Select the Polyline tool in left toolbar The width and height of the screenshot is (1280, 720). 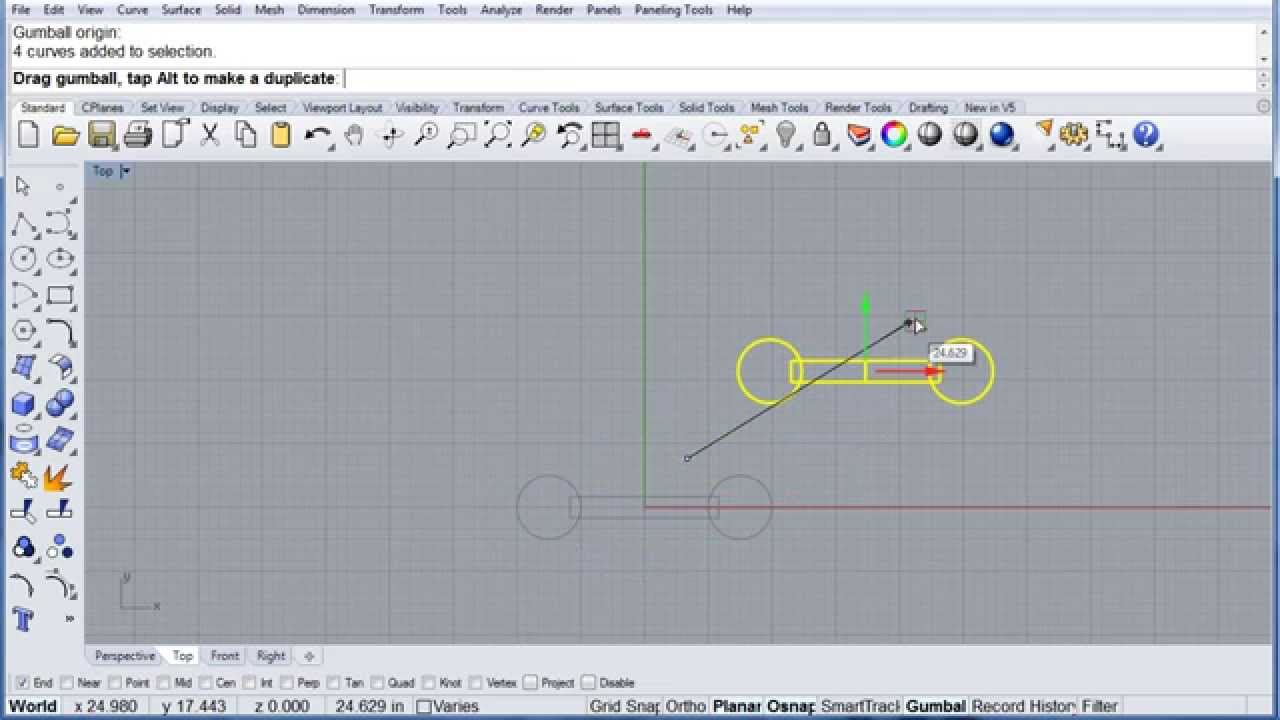point(23,223)
